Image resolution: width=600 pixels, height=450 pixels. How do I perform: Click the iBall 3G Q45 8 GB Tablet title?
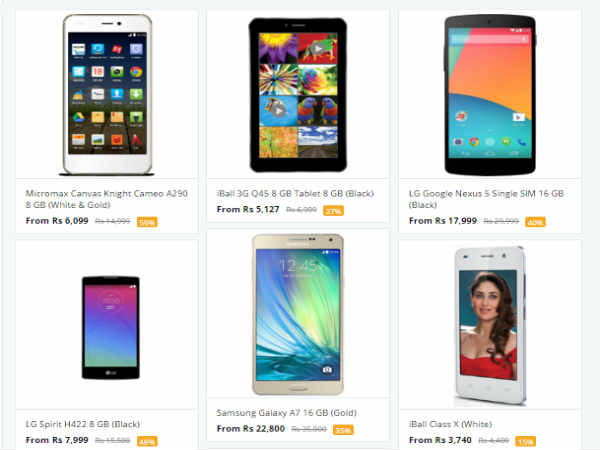(x=295, y=194)
